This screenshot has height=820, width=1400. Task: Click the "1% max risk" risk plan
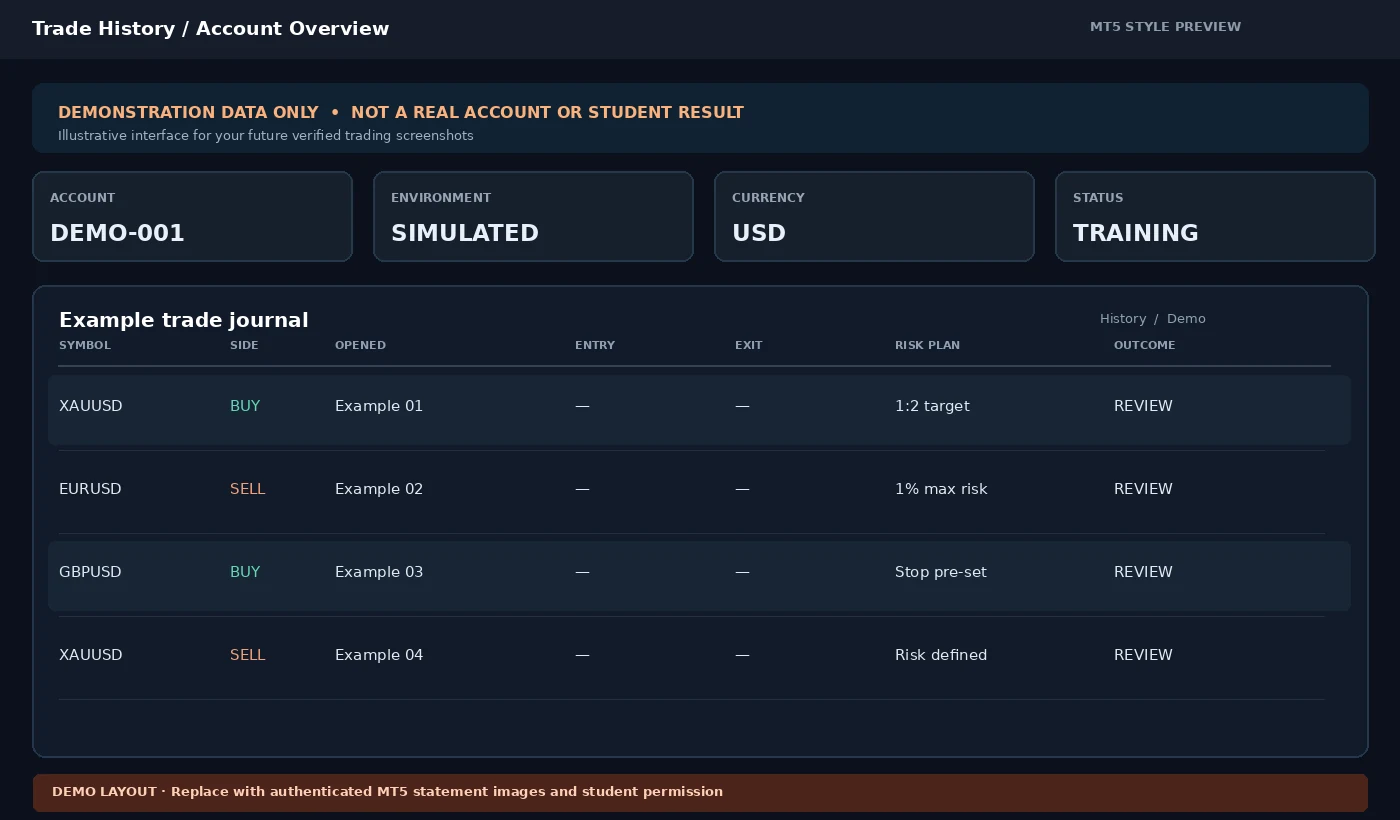coord(941,489)
